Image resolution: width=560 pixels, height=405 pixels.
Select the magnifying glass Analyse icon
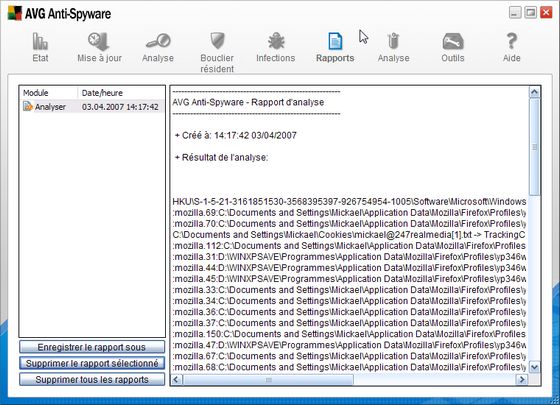pos(158,41)
